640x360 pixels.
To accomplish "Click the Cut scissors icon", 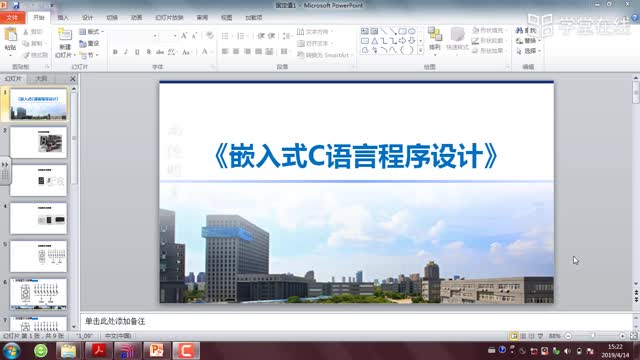I will click(26, 32).
